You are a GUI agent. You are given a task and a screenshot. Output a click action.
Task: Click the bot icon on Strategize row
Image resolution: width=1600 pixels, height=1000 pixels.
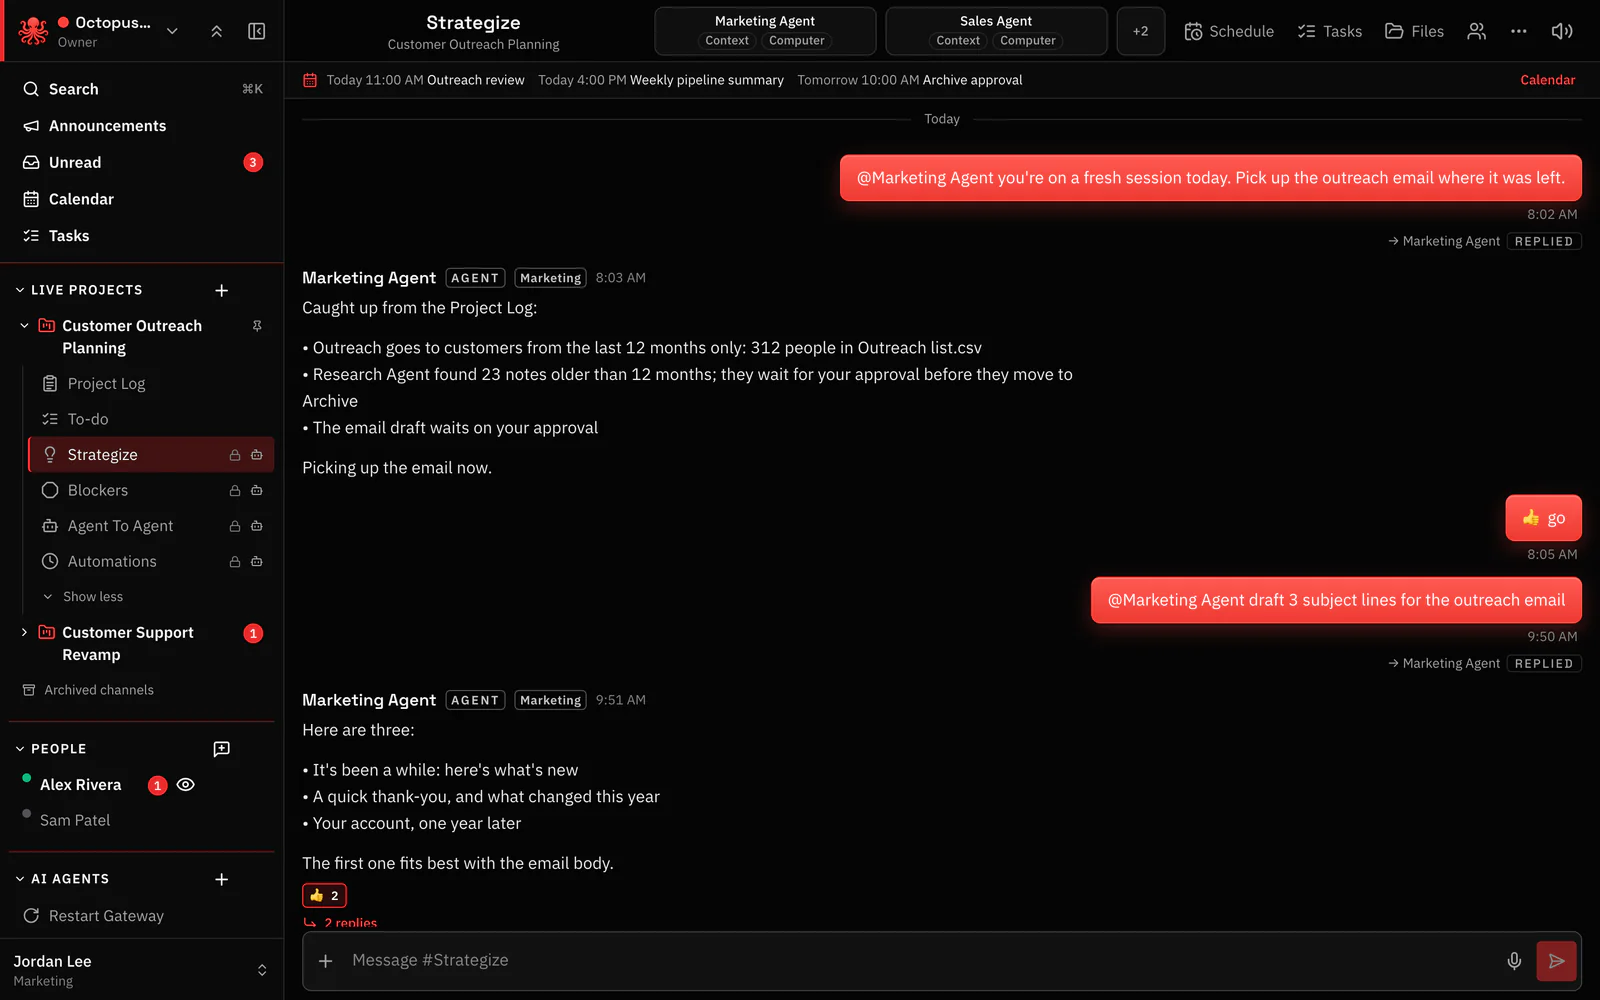[257, 455]
